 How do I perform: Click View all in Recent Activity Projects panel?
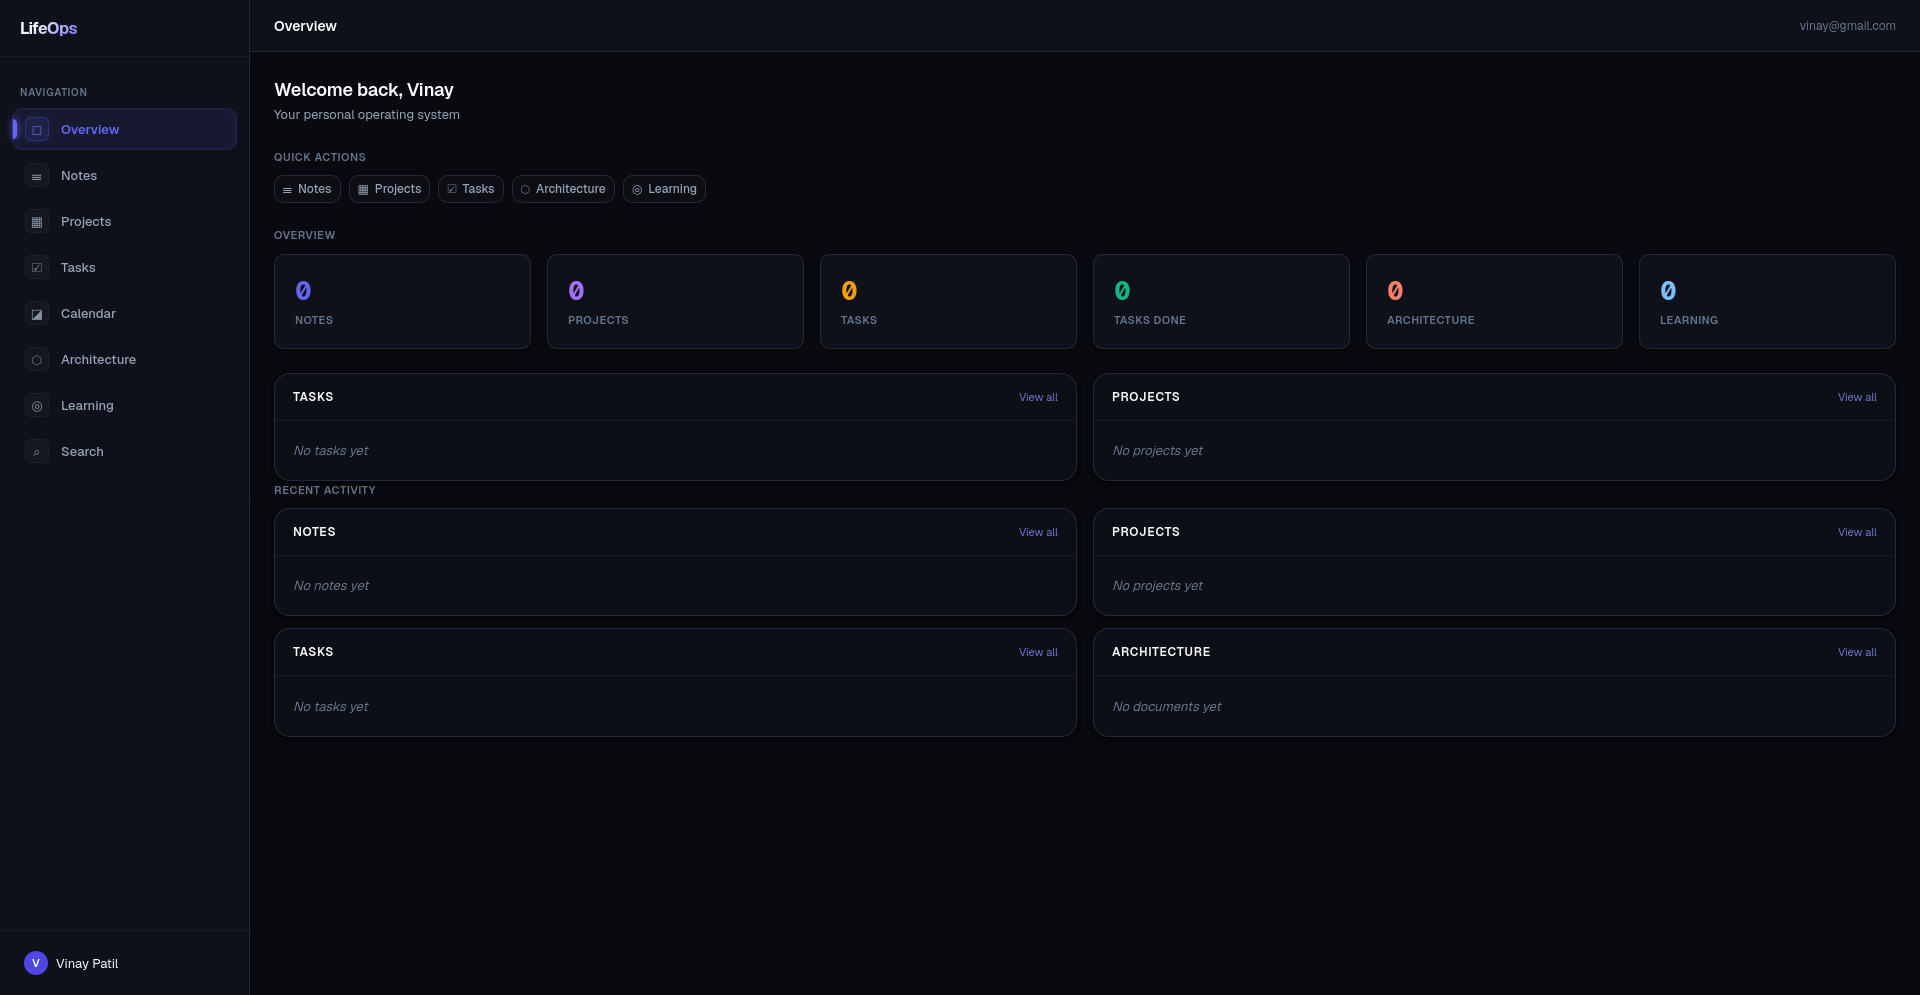pos(1857,533)
